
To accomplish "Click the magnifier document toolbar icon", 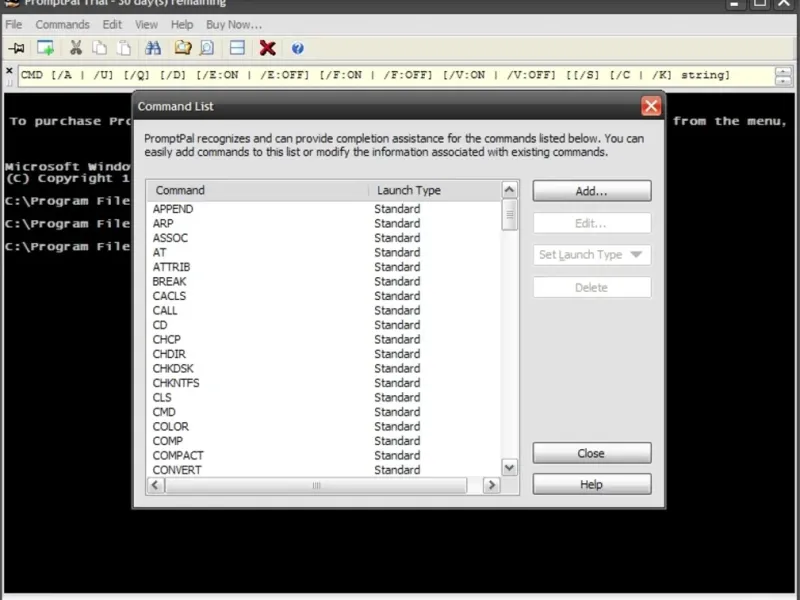I will [207, 48].
